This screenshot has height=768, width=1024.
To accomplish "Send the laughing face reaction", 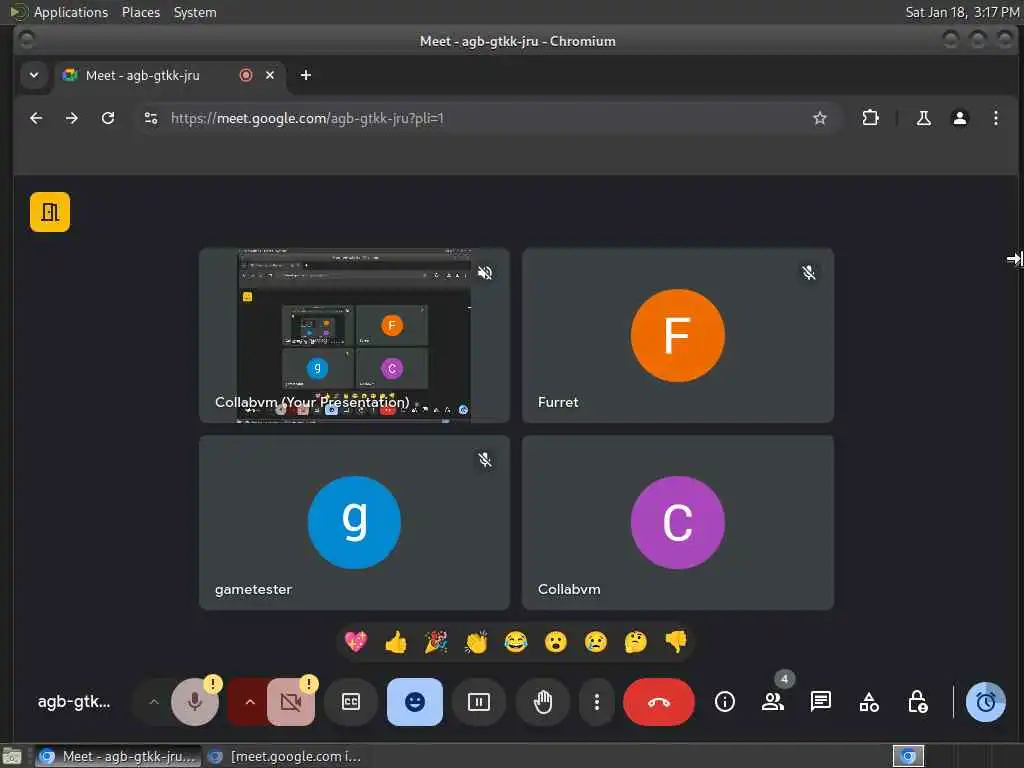I will 516,642.
